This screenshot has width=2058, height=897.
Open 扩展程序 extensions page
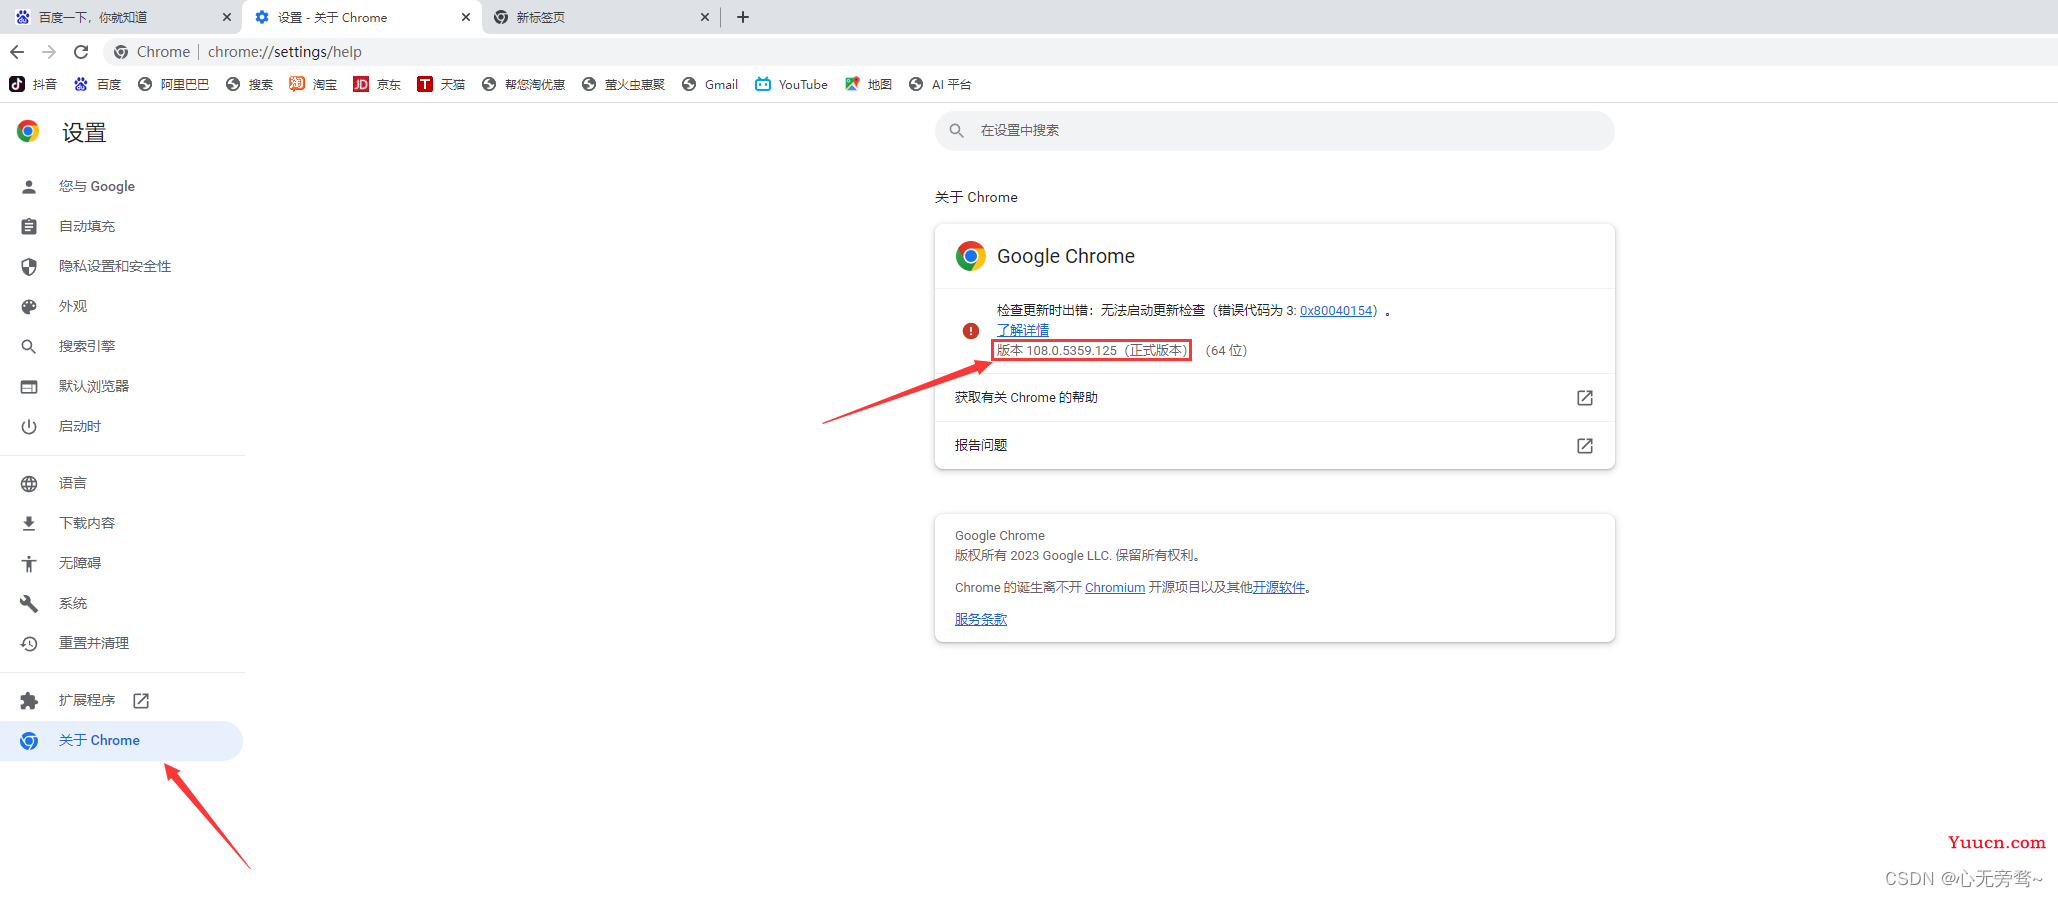(86, 700)
